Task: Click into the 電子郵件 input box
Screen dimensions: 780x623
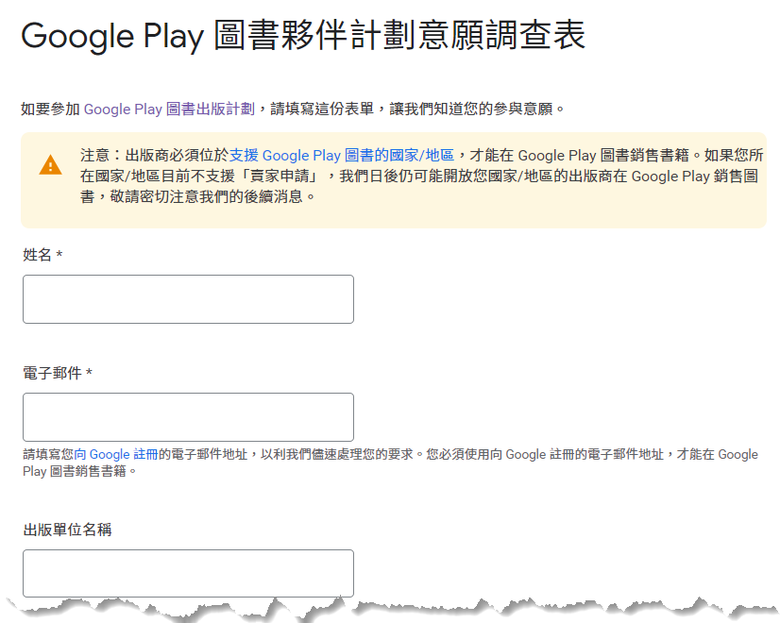Action: (x=188, y=417)
